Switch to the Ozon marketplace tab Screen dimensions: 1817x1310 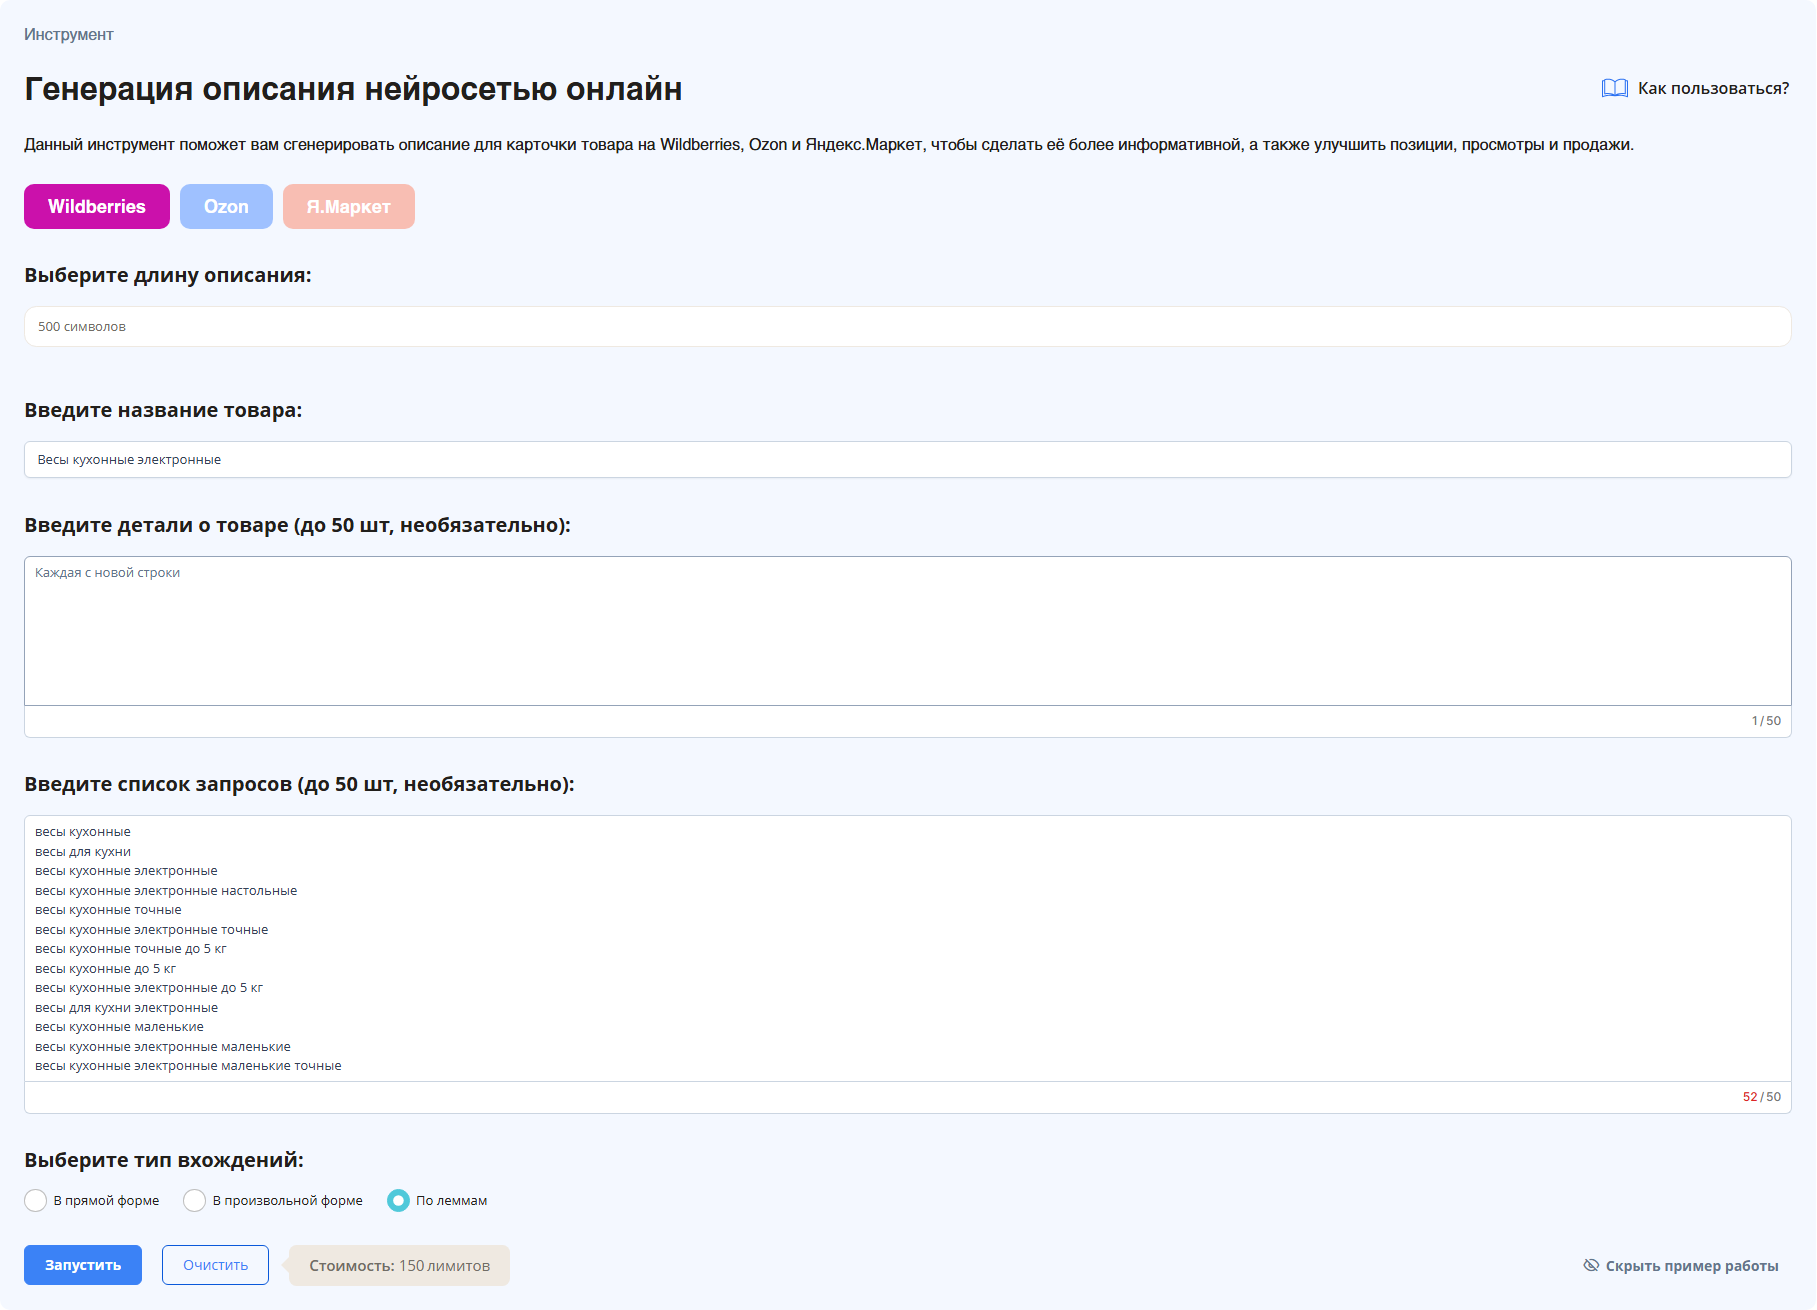[x=226, y=207]
